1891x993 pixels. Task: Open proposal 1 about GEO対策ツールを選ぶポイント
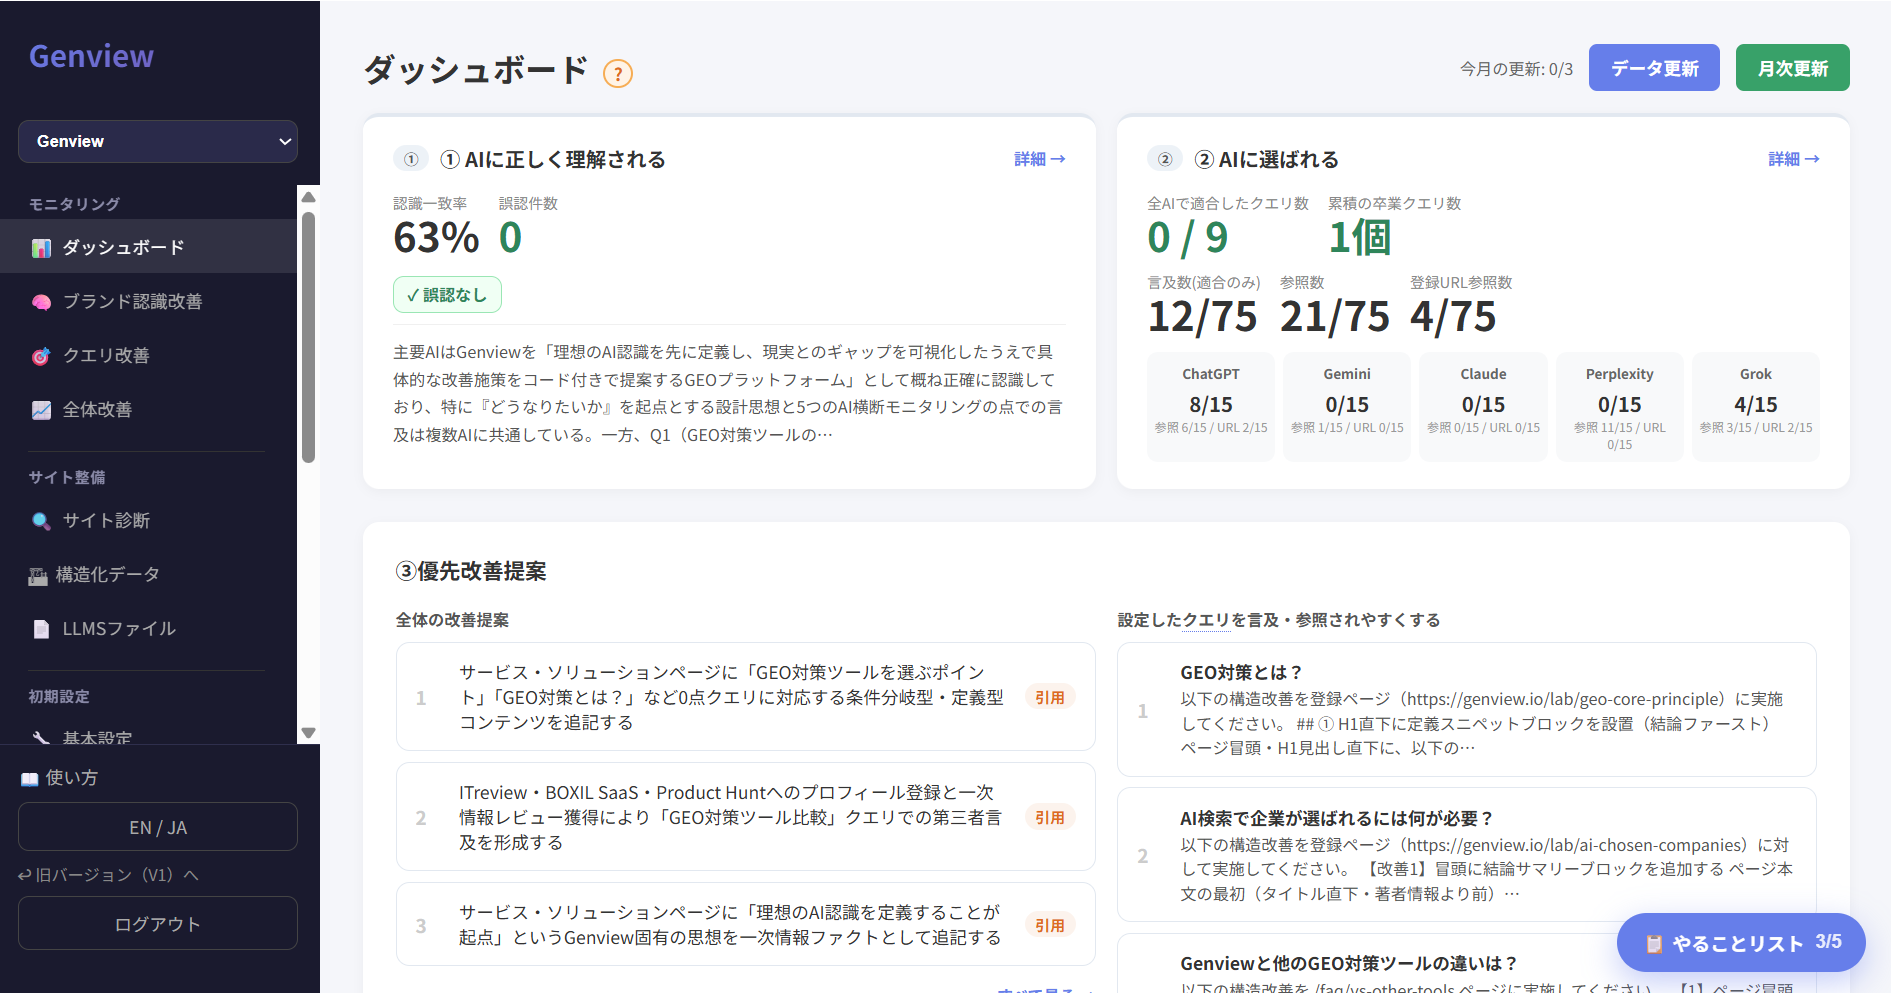click(x=745, y=697)
